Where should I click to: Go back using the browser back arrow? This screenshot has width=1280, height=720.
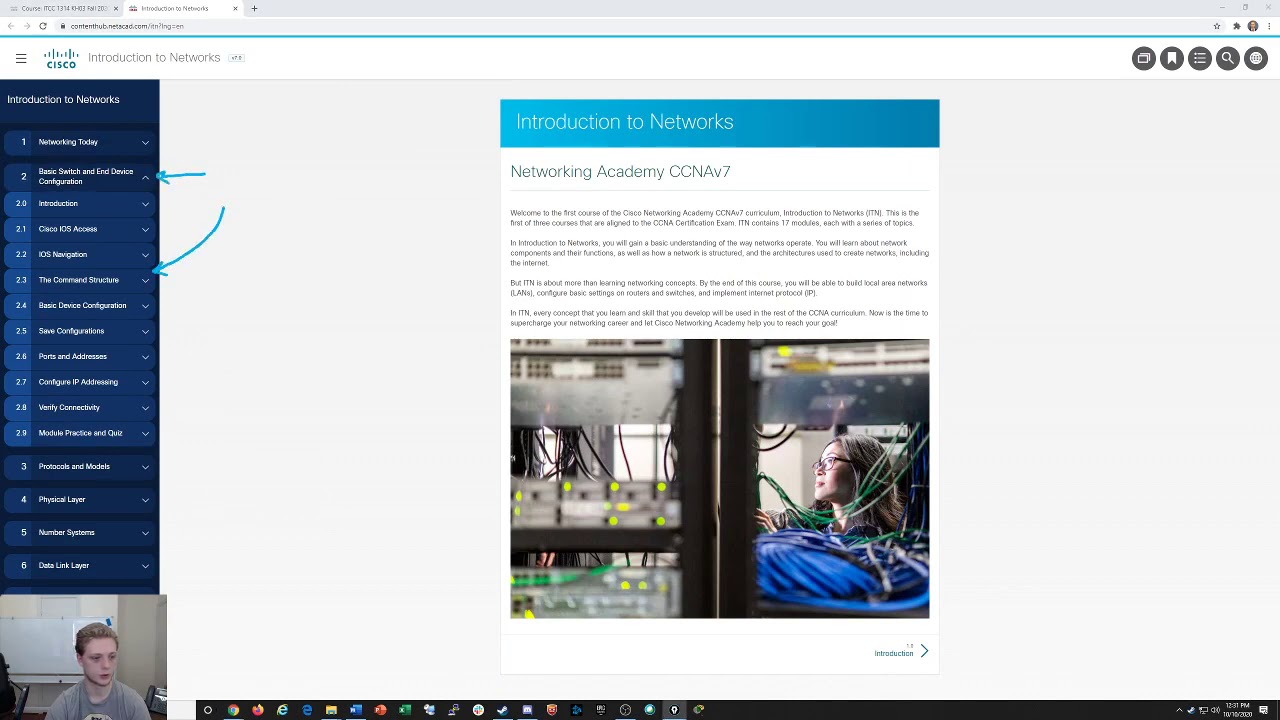point(11,26)
